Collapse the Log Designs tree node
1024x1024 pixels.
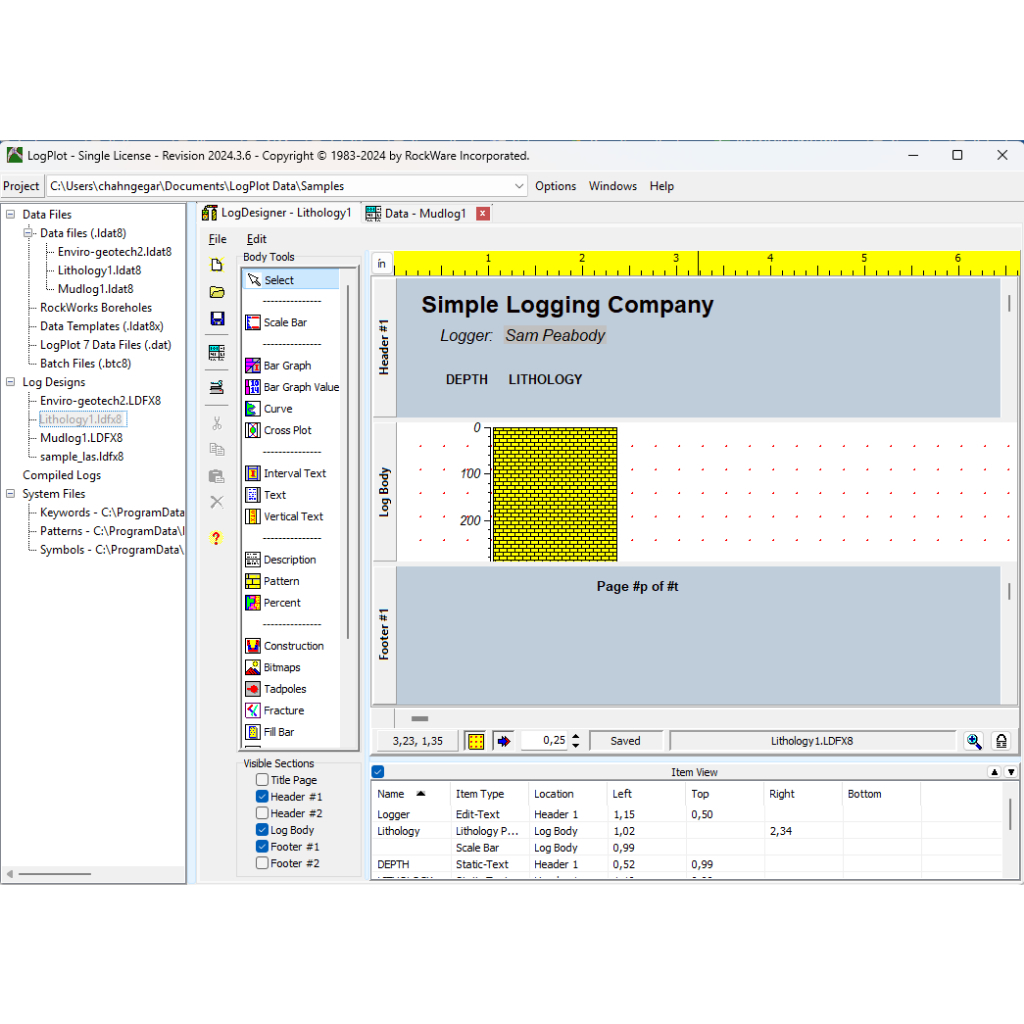pyautogui.click(x=11, y=382)
